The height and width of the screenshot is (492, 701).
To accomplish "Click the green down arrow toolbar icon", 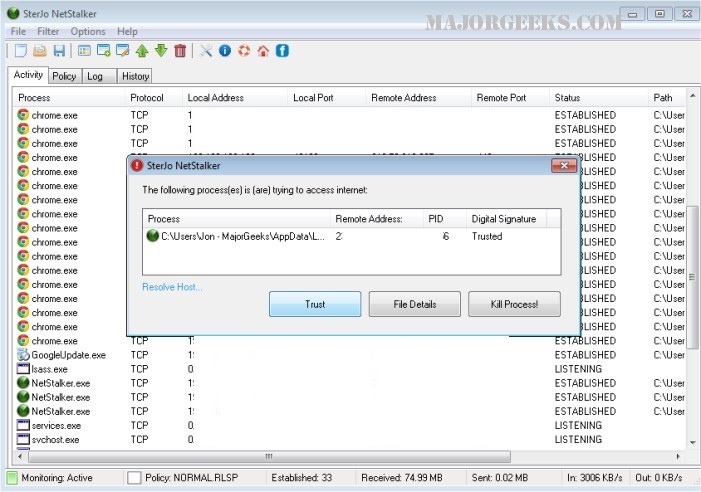I will click(x=161, y=50).
